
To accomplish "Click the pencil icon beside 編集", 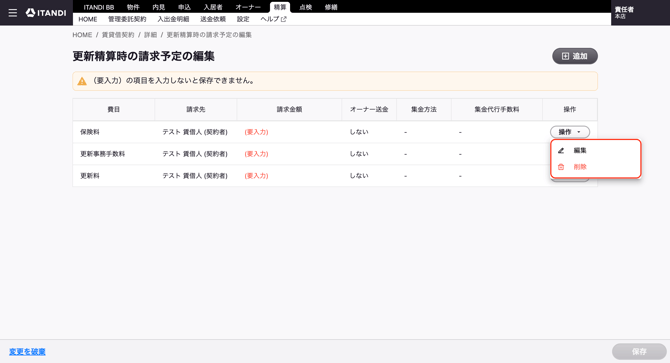I will pos(561,150).
